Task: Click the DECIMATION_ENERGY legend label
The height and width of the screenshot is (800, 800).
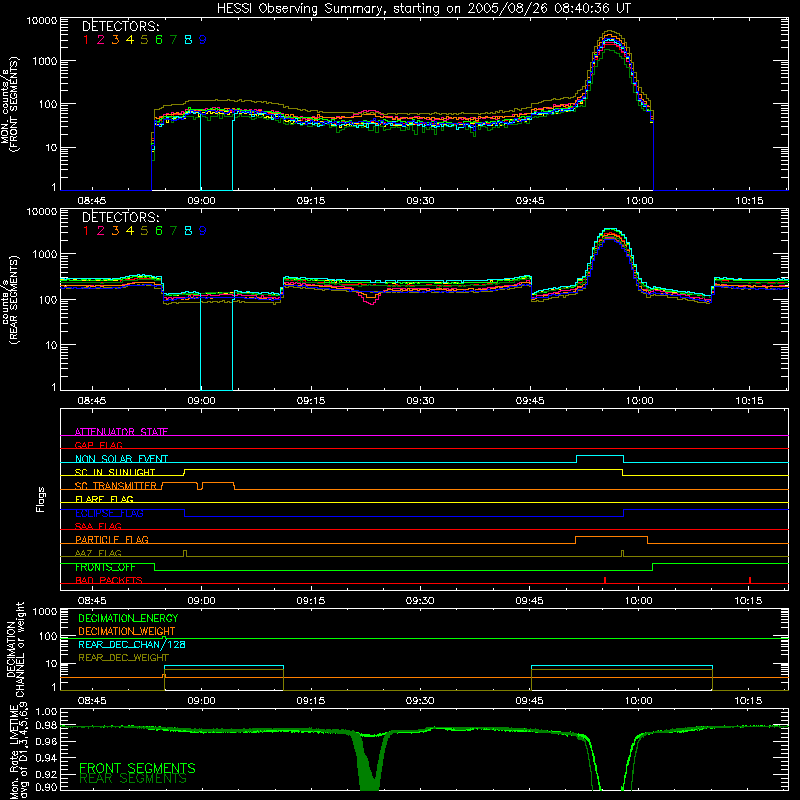Action: [x=128, y=618]
